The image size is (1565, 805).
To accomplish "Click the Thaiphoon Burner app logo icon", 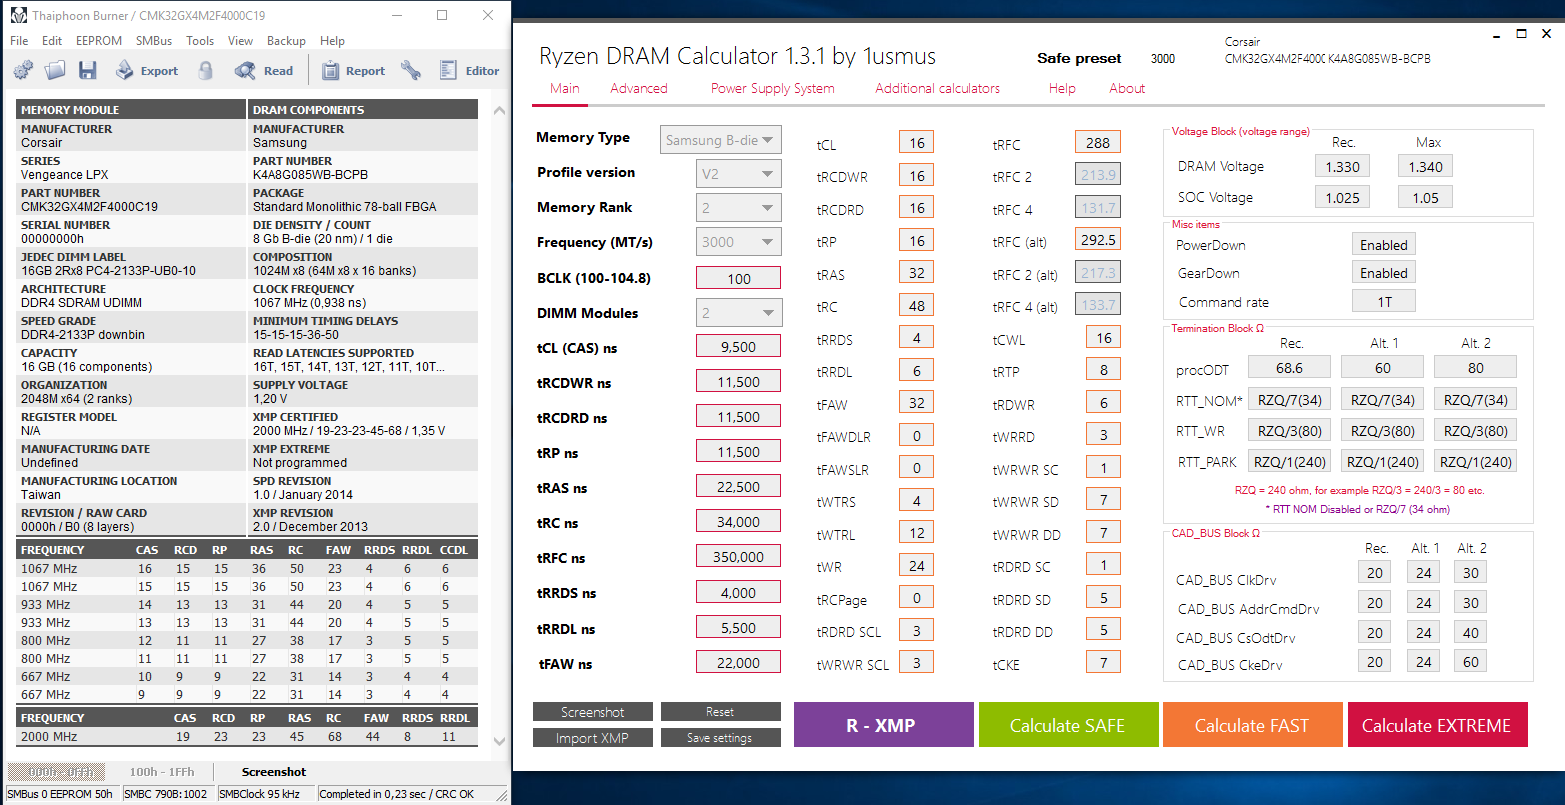I will click(x=18, y=16).
